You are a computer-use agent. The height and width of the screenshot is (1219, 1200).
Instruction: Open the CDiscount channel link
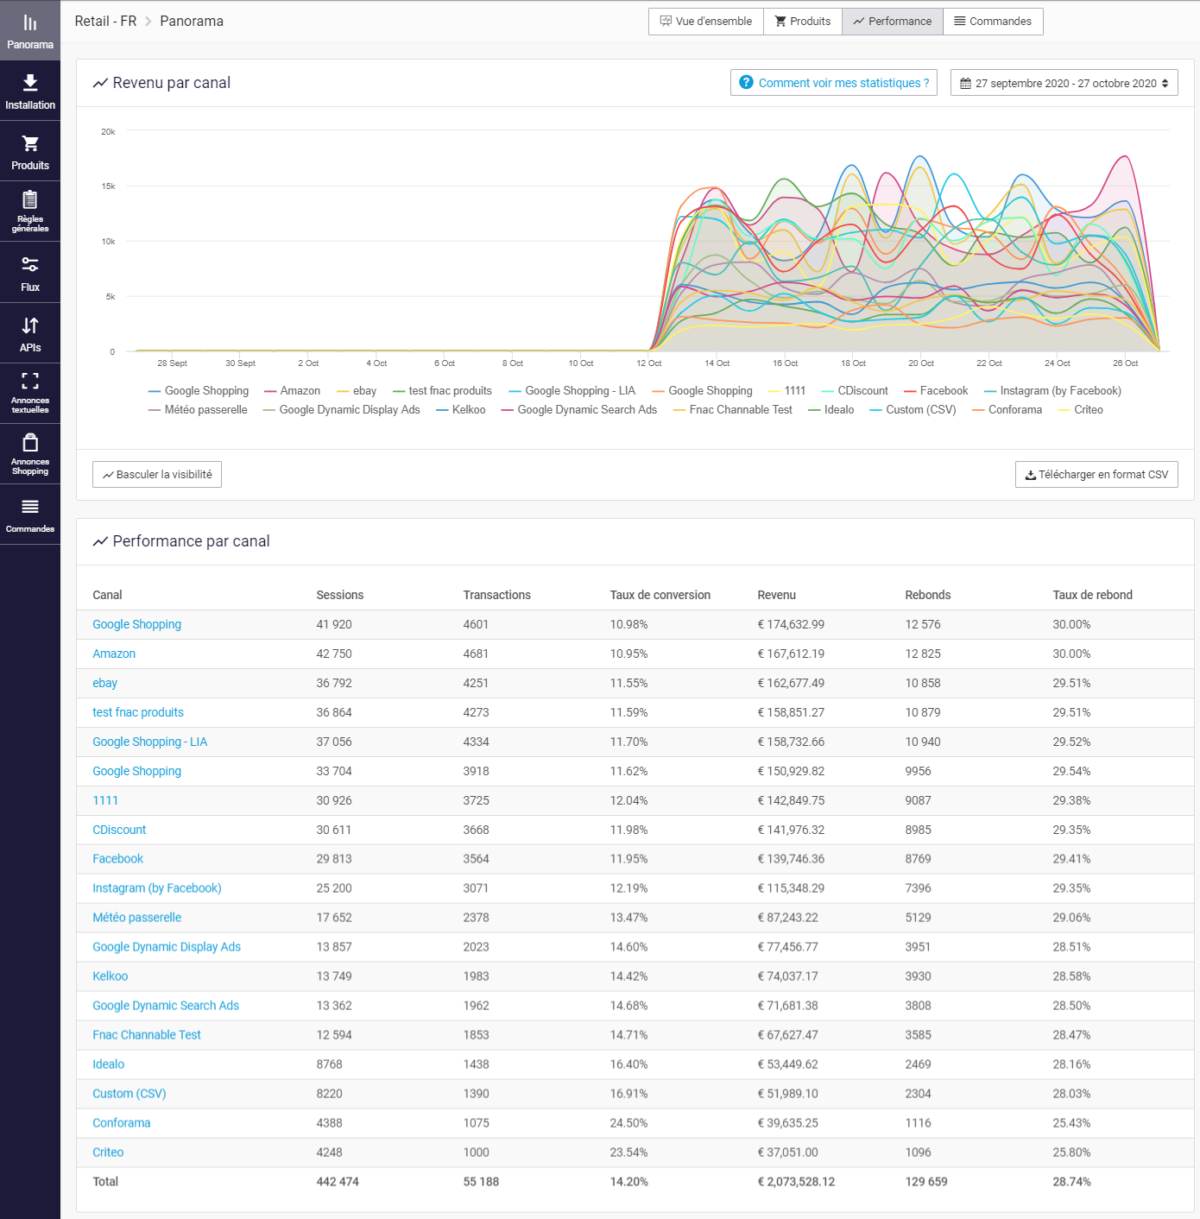pos(119,830)
